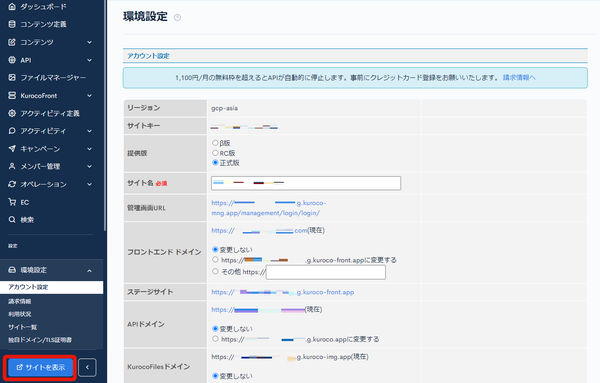Follow the 請求情報へ link in the notice

click(519, 77)
